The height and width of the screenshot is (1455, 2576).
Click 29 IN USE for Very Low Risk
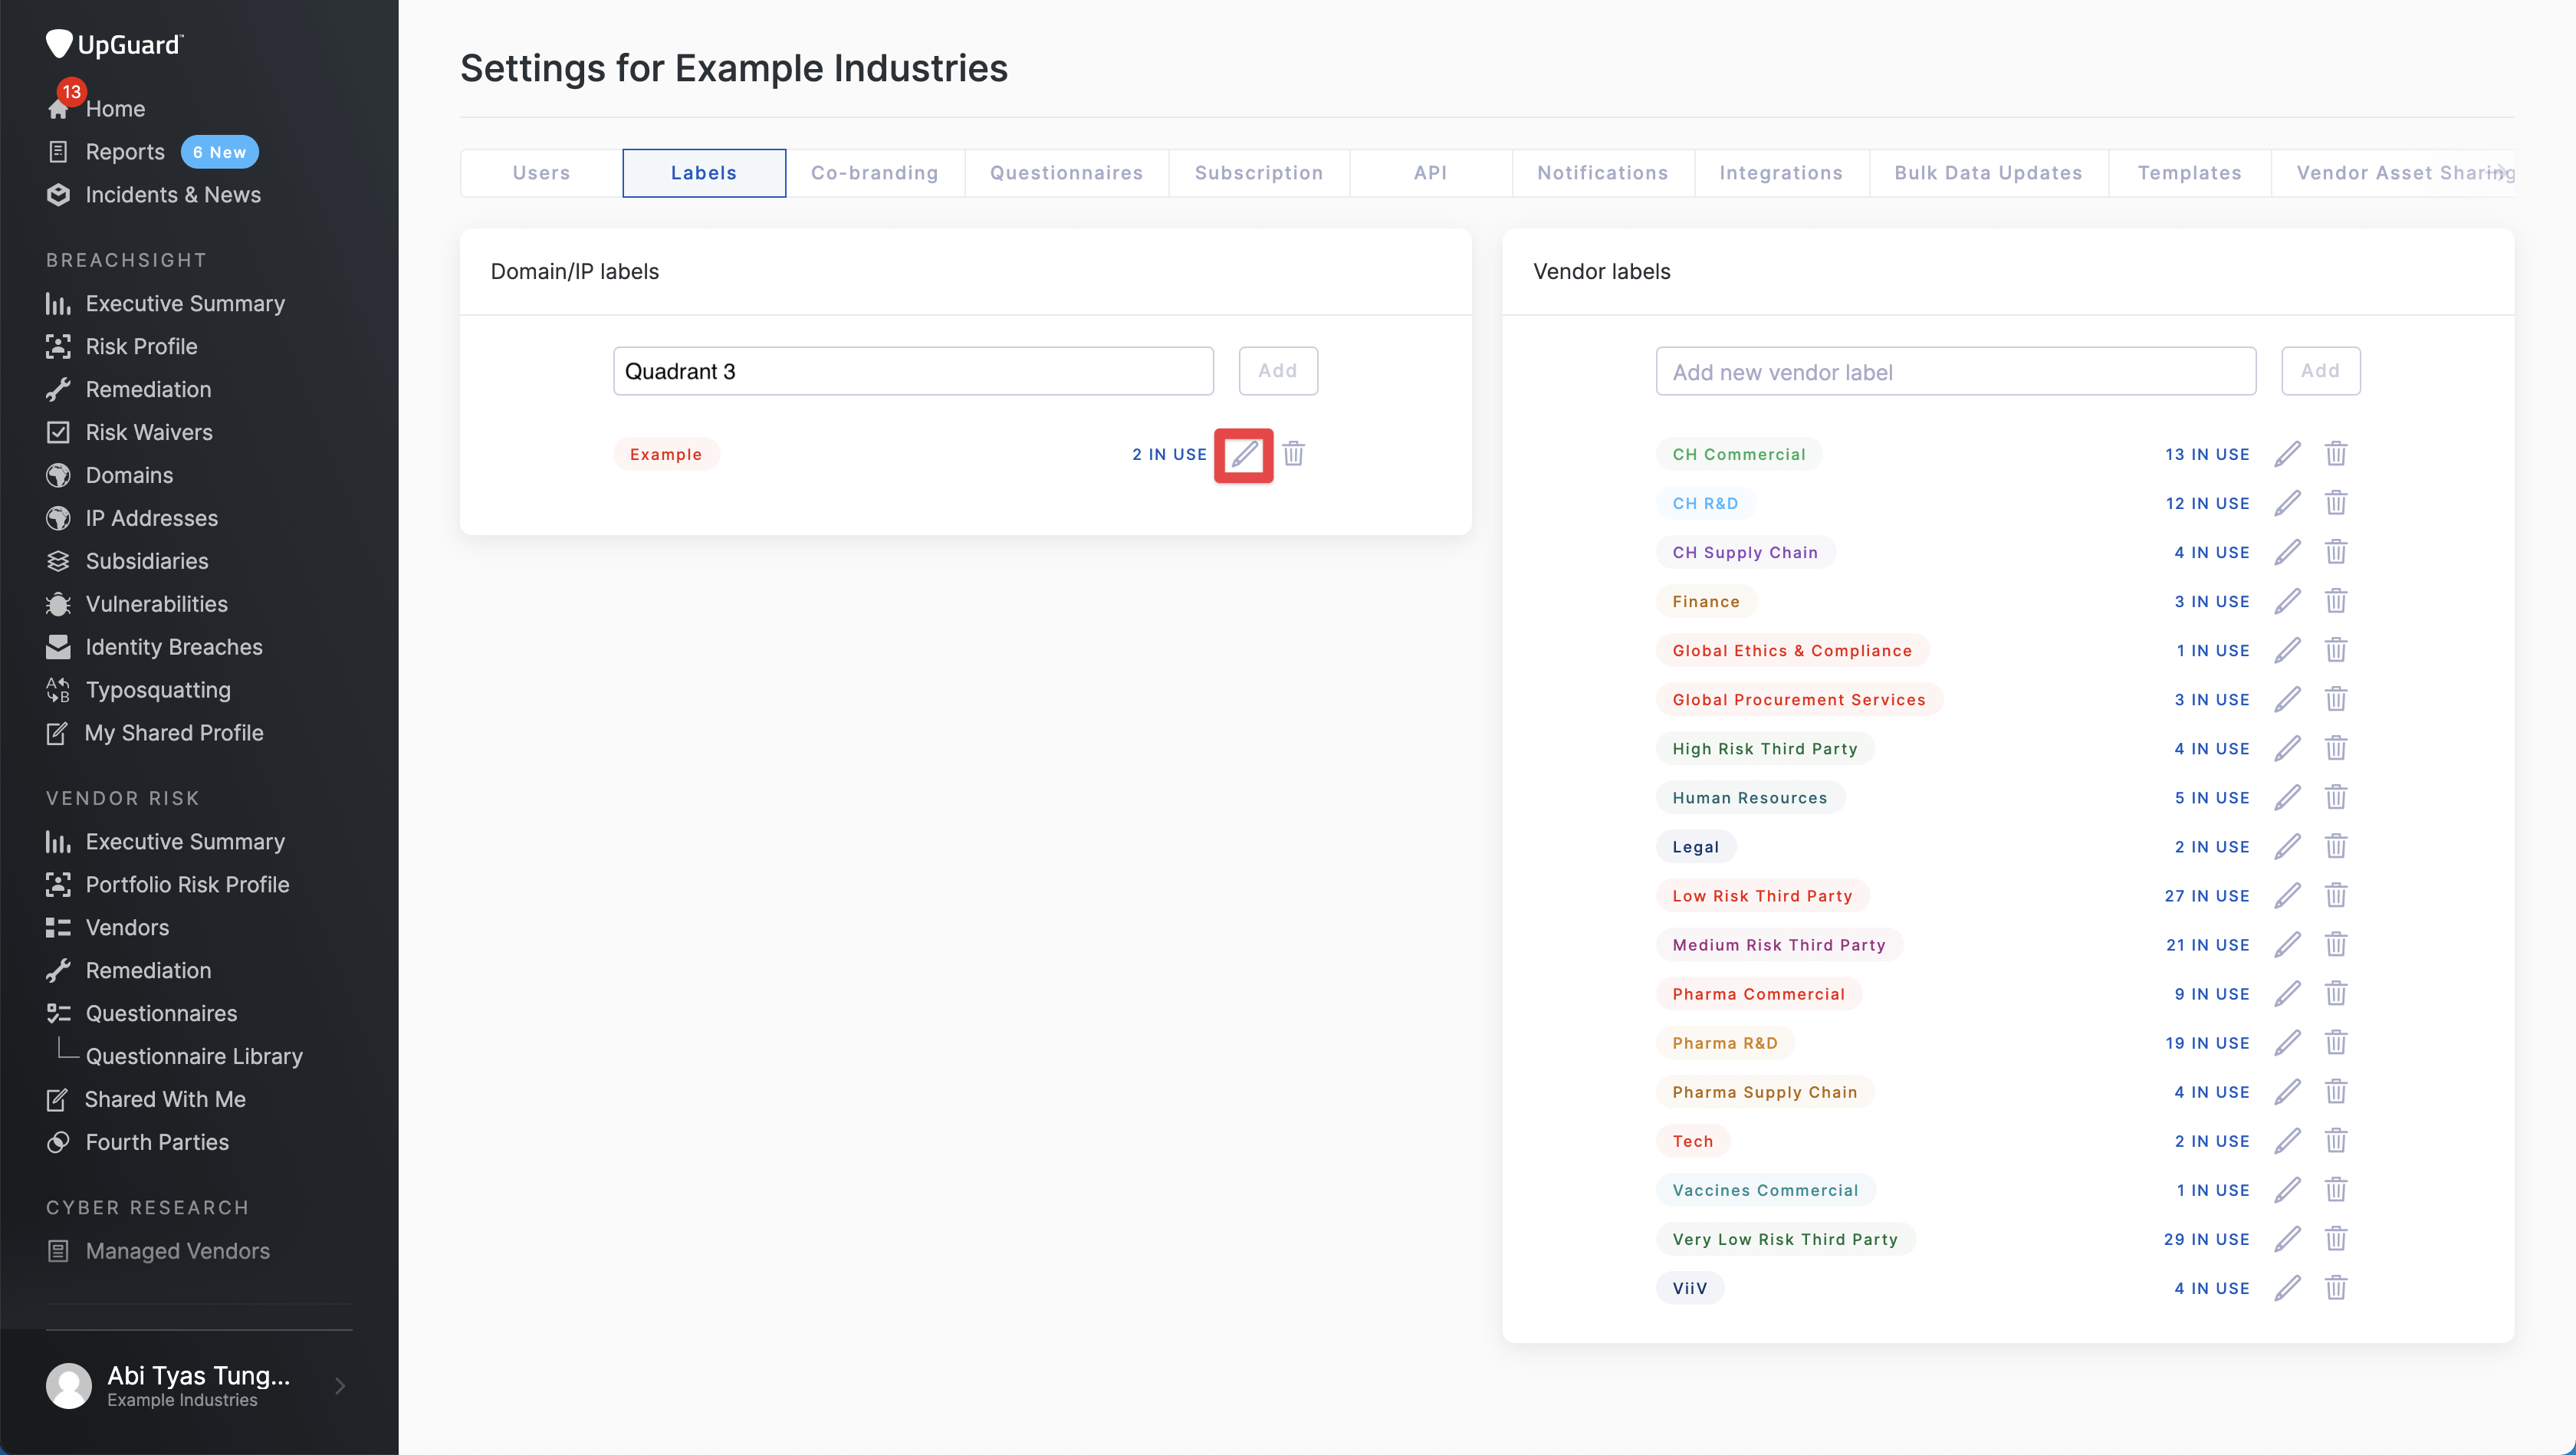[x=2206, y=1239]
